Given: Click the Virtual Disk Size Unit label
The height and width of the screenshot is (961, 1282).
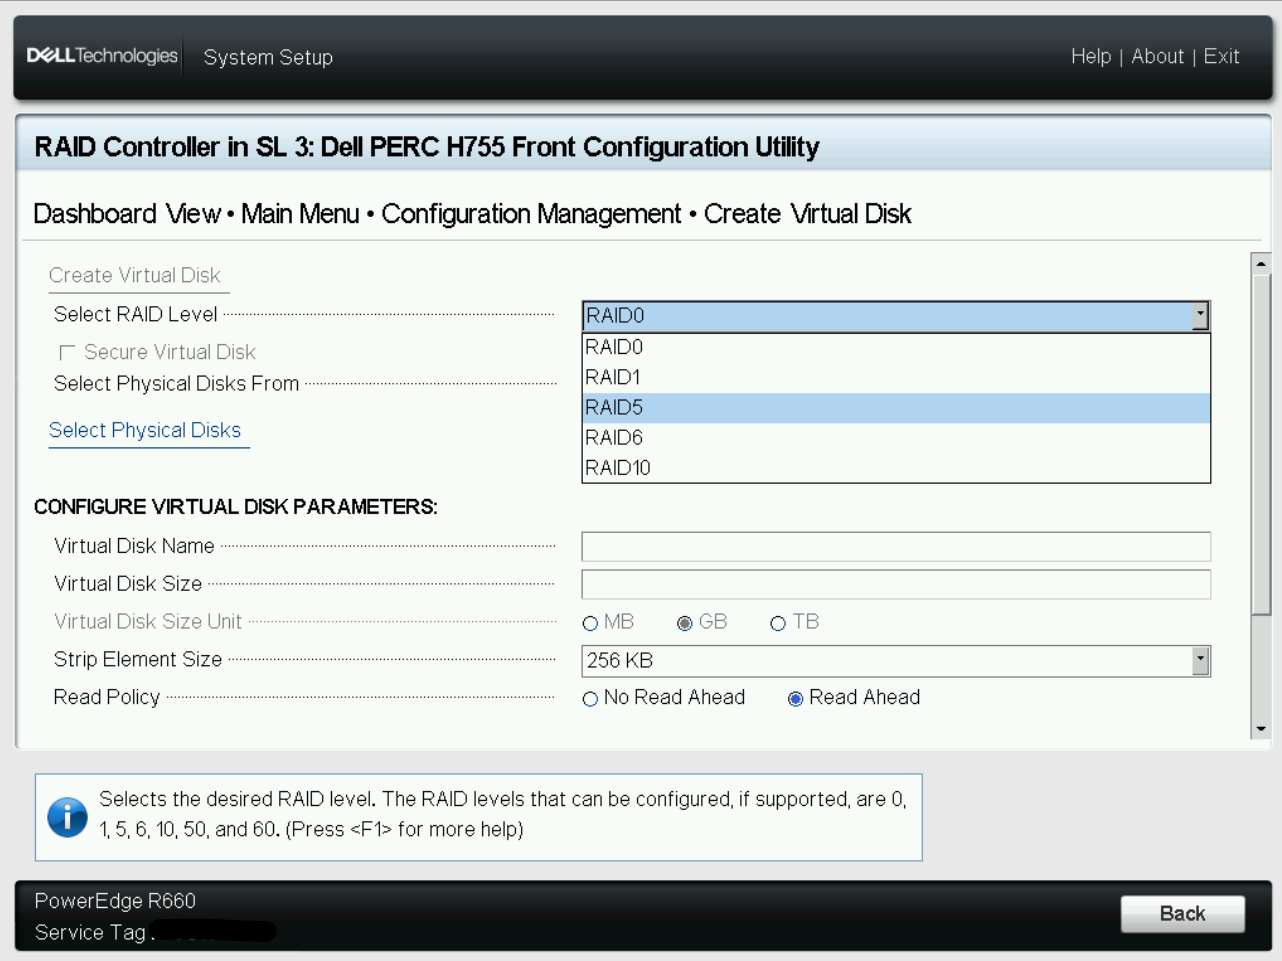Looking at the screenshot, I should (148, 622).
